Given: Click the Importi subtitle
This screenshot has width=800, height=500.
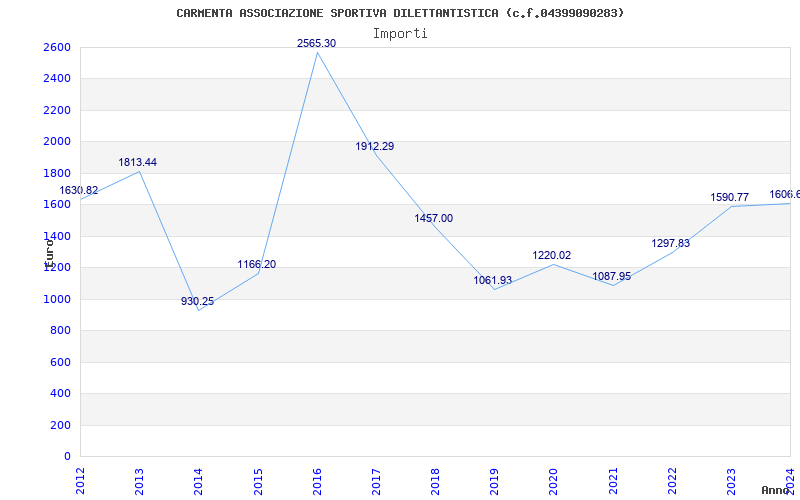Looking at the screenshot, I should (400, 34).
